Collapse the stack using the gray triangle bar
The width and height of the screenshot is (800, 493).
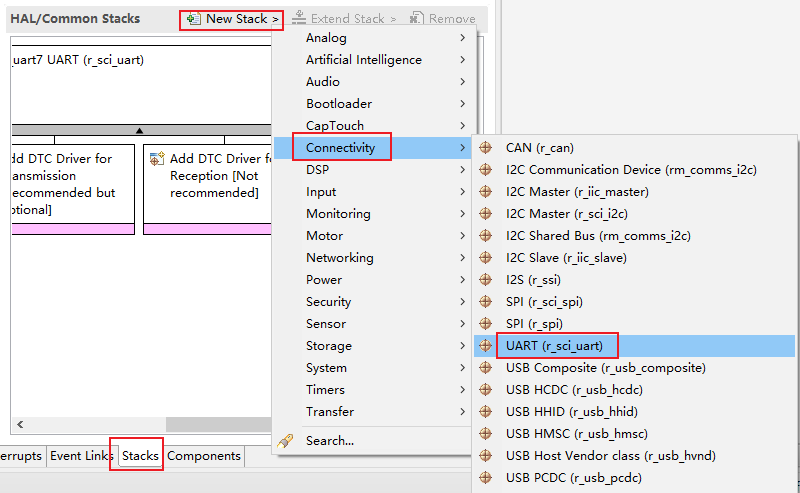pos(140,130)
